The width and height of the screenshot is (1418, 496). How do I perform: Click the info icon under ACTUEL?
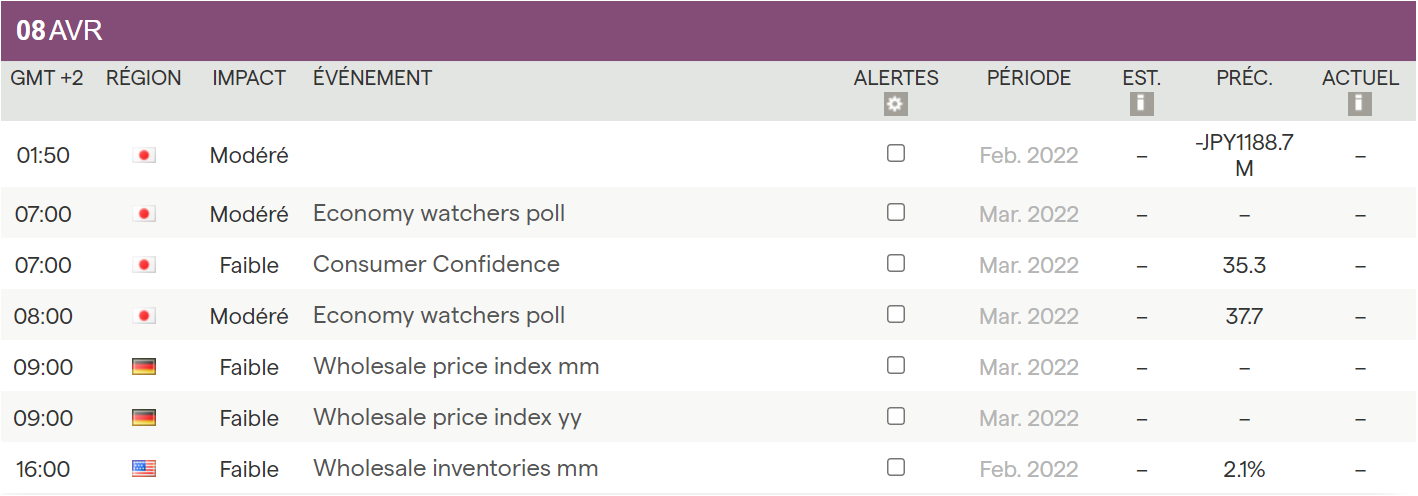(1359, 104)
